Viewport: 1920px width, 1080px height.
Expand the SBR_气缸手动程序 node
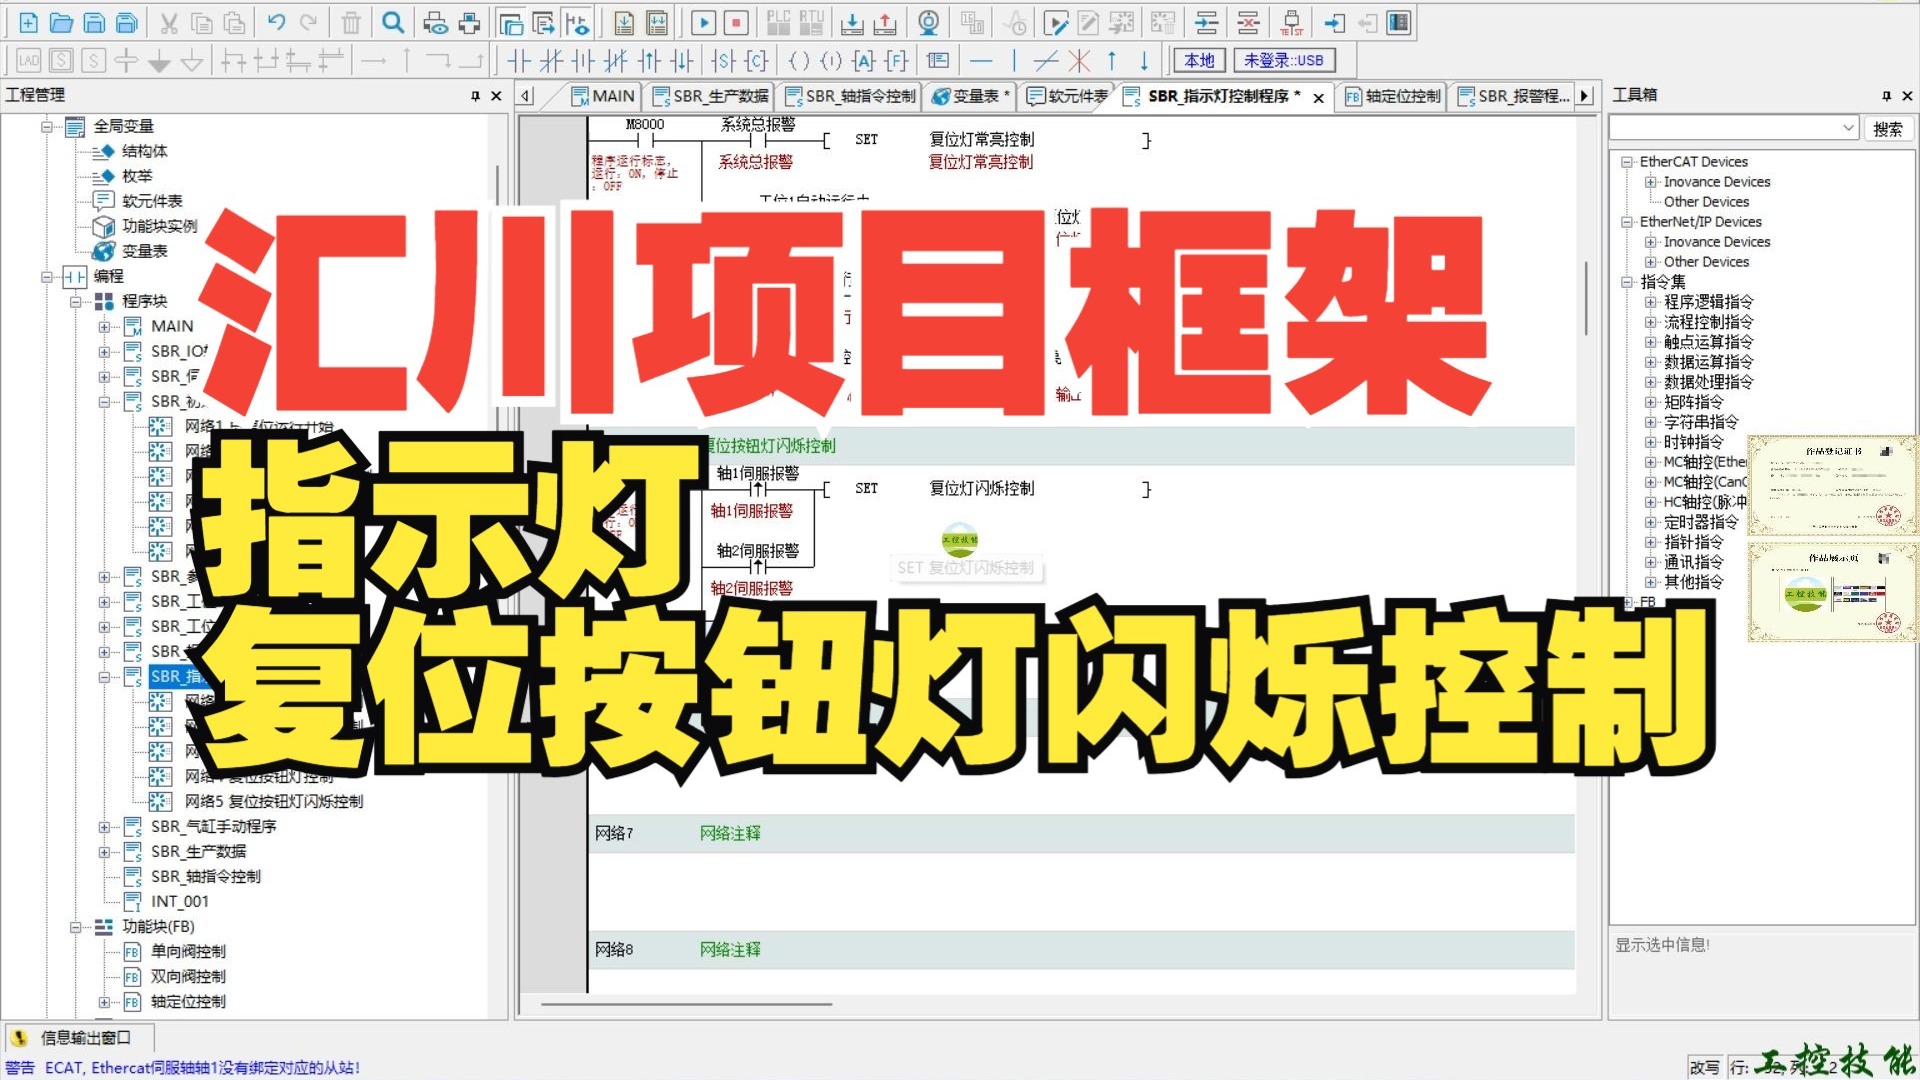pyautogui.click(x=104, y=827)
